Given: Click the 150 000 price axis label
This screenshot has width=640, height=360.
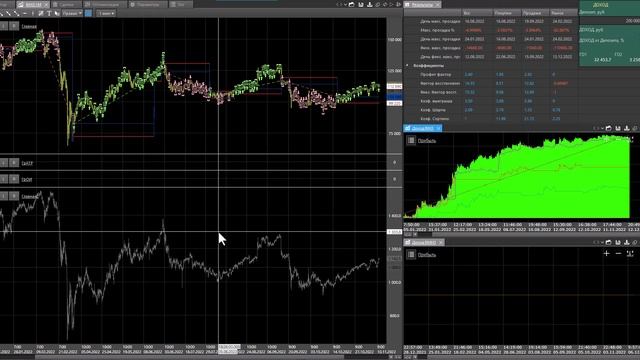Looking at the screenshot, I should [394, 40].
